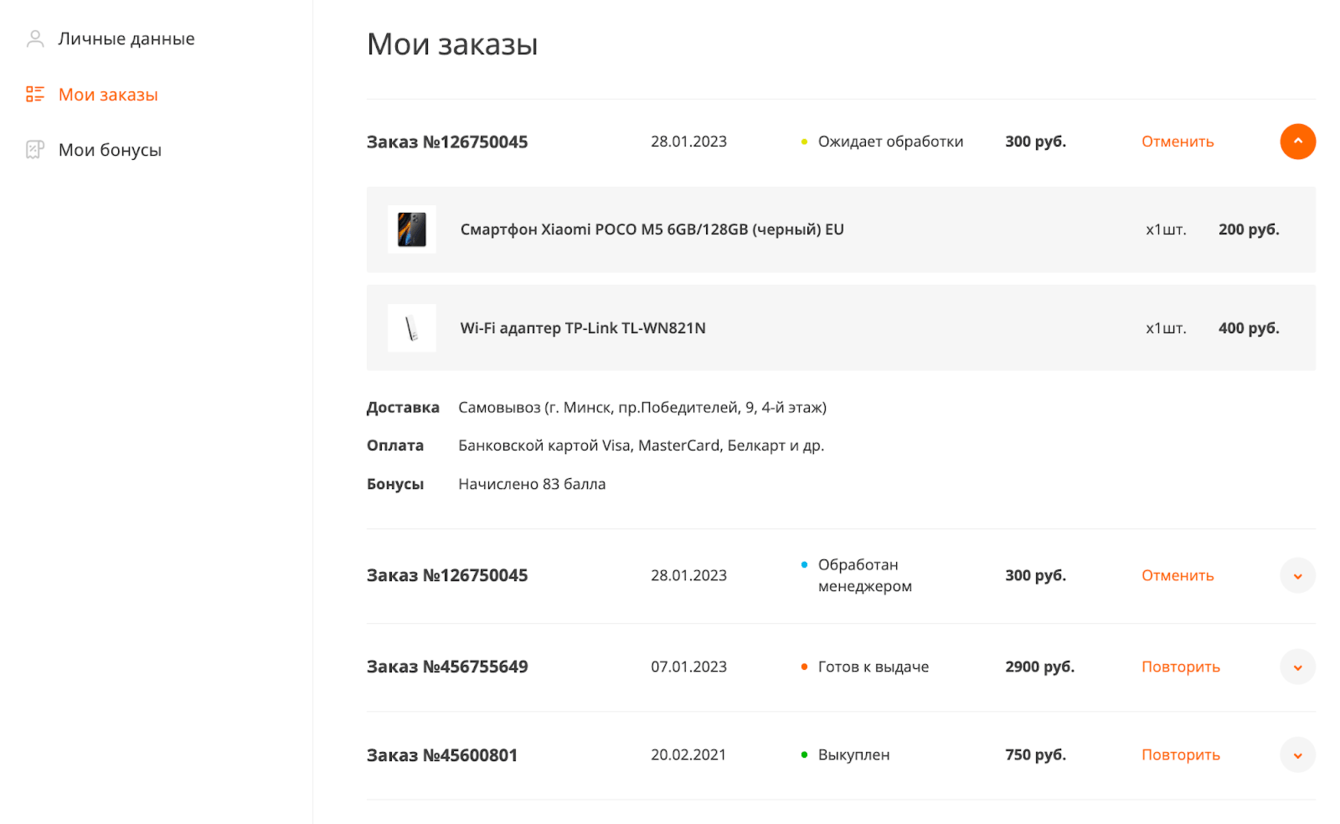The image size is (1340, 824).
Task: Click the list icon beside Мои заказы
Action: pyautogui.click(x=35, y=94)
